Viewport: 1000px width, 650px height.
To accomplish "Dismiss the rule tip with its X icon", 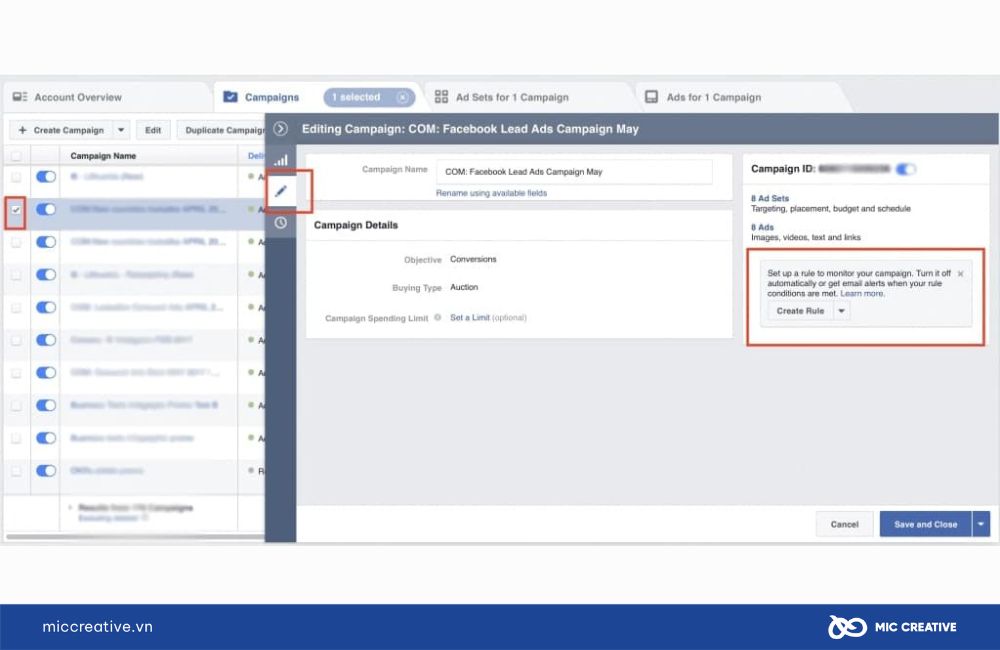I will (x=960, y=274).
